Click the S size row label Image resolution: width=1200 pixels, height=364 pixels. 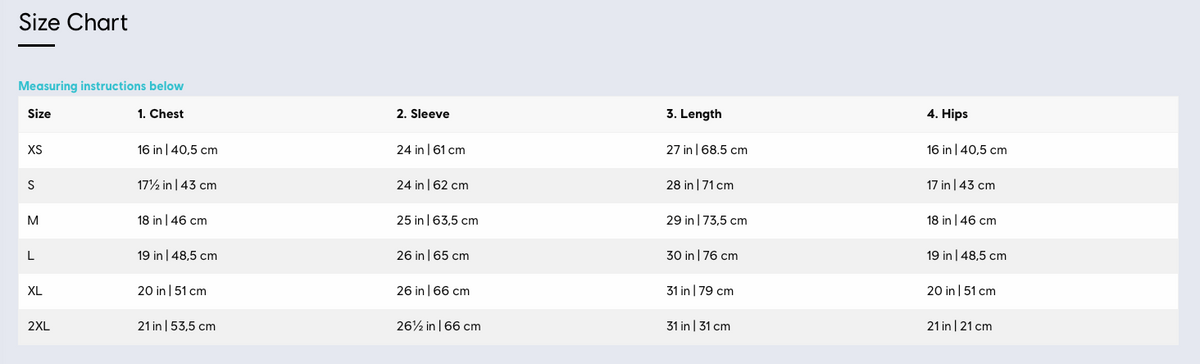[31, 185]
